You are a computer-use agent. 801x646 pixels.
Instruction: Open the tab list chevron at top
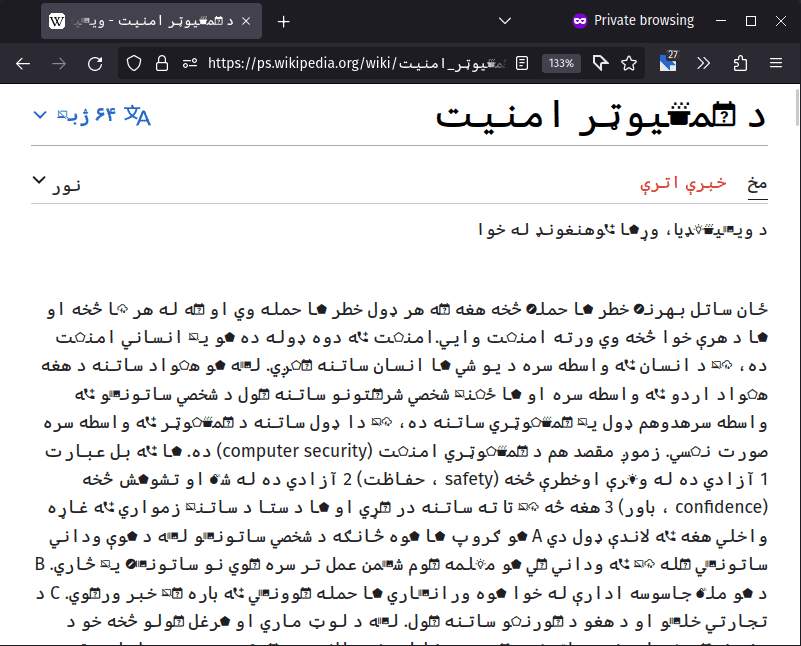(x=503, y=20)
